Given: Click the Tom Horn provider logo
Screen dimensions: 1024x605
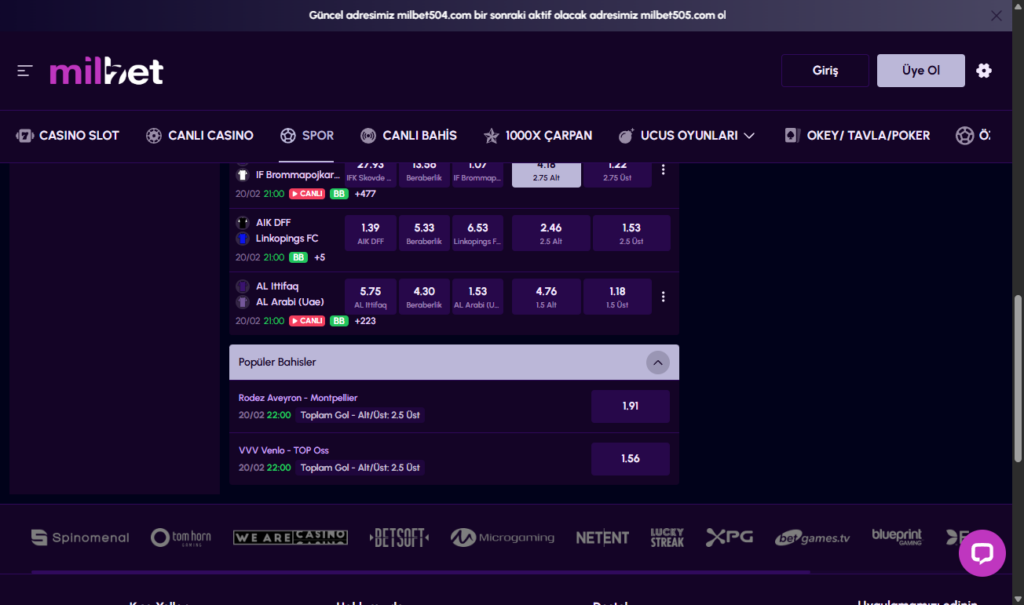Looking at the screenshot, I should coord(181,538).
